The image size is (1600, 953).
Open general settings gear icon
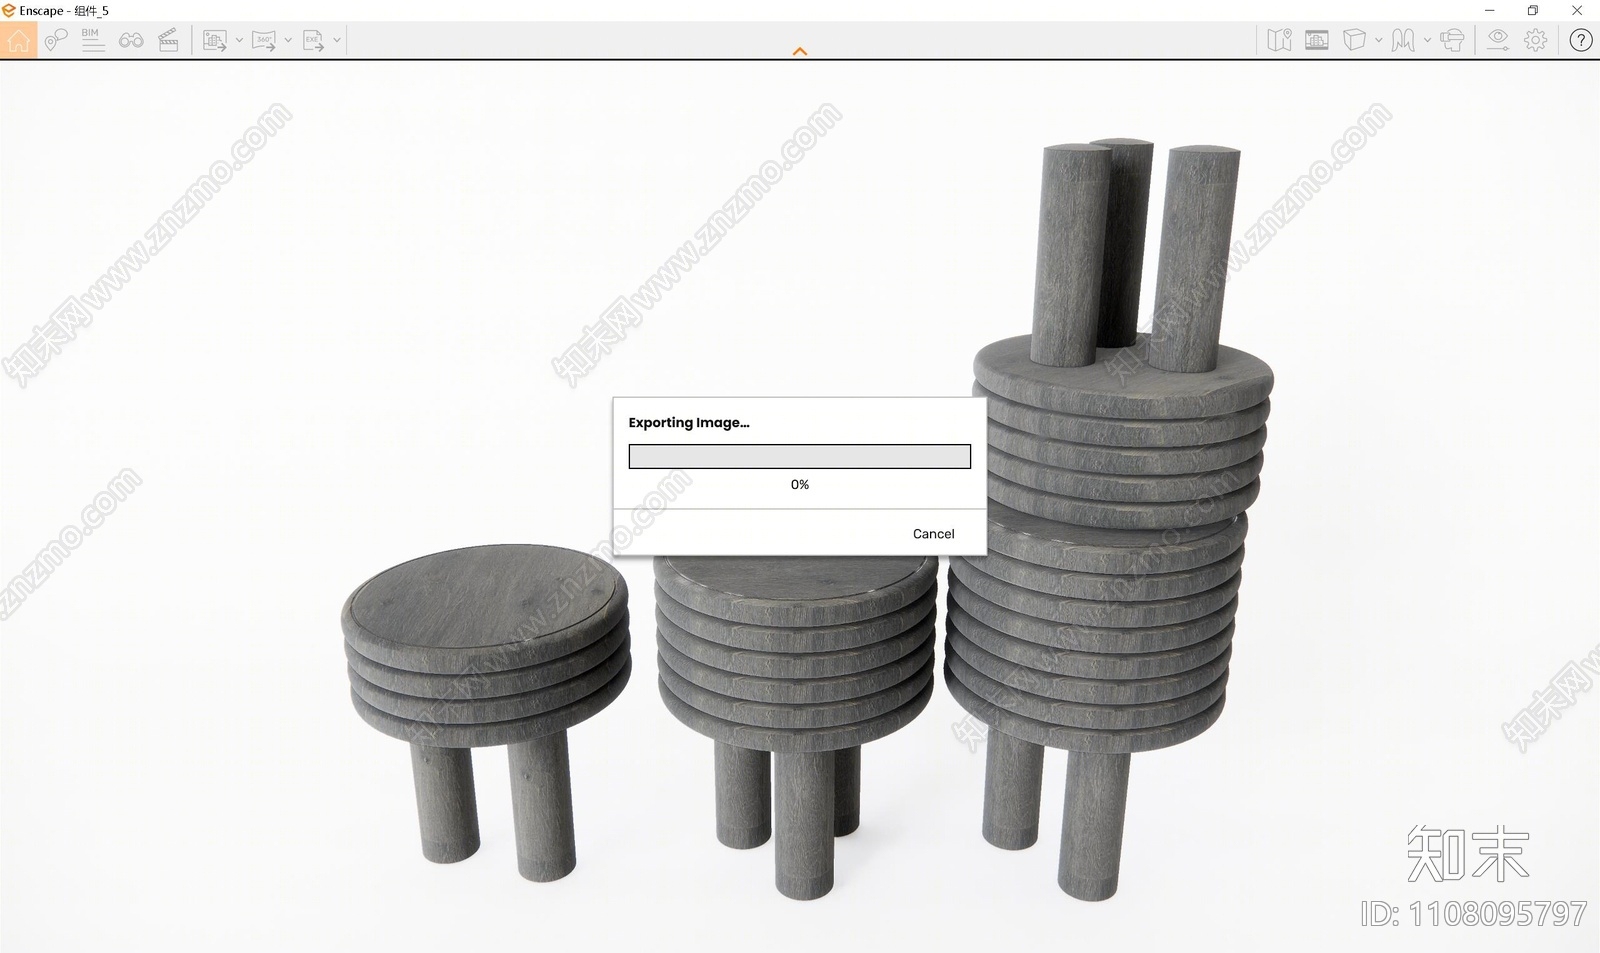(x=1536, y=40)
